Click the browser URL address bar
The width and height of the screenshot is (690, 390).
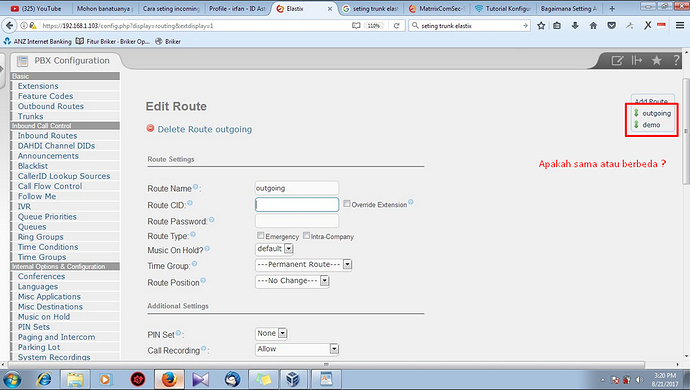(x=194, y=26)
